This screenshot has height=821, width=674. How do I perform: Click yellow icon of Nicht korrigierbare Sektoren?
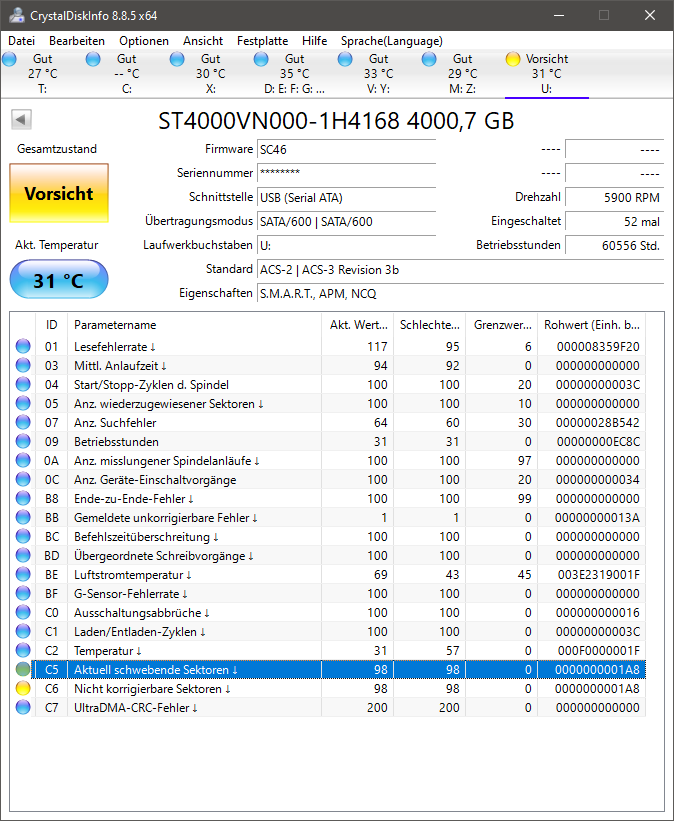pos(23,689)
